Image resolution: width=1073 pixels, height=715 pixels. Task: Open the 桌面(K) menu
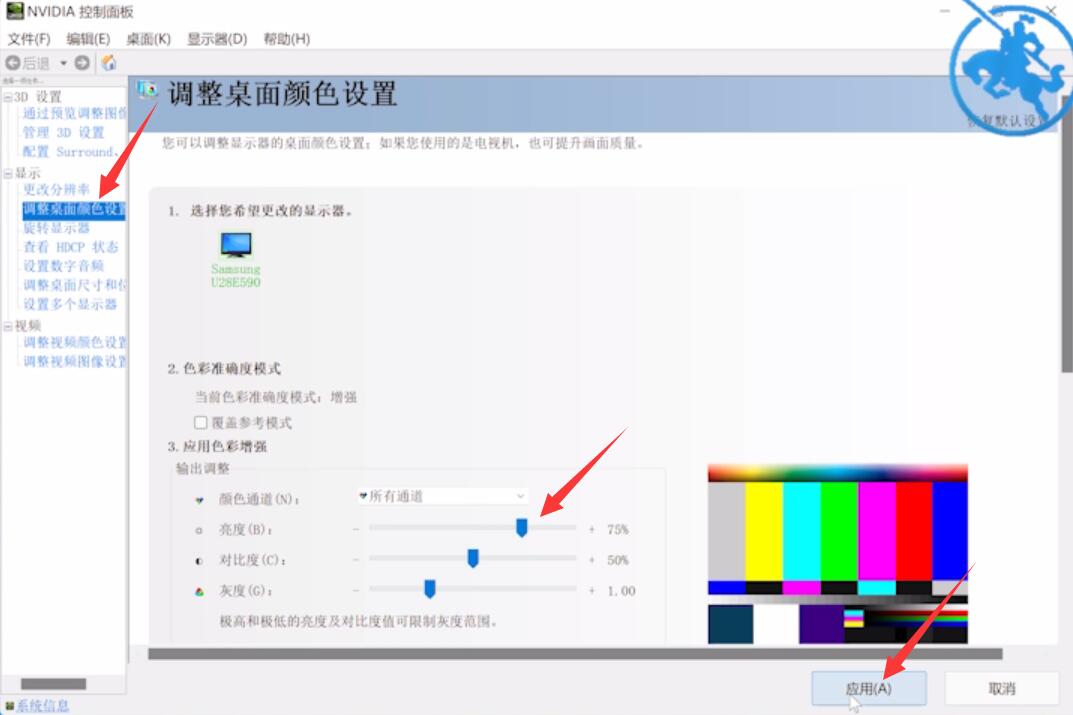148,39
